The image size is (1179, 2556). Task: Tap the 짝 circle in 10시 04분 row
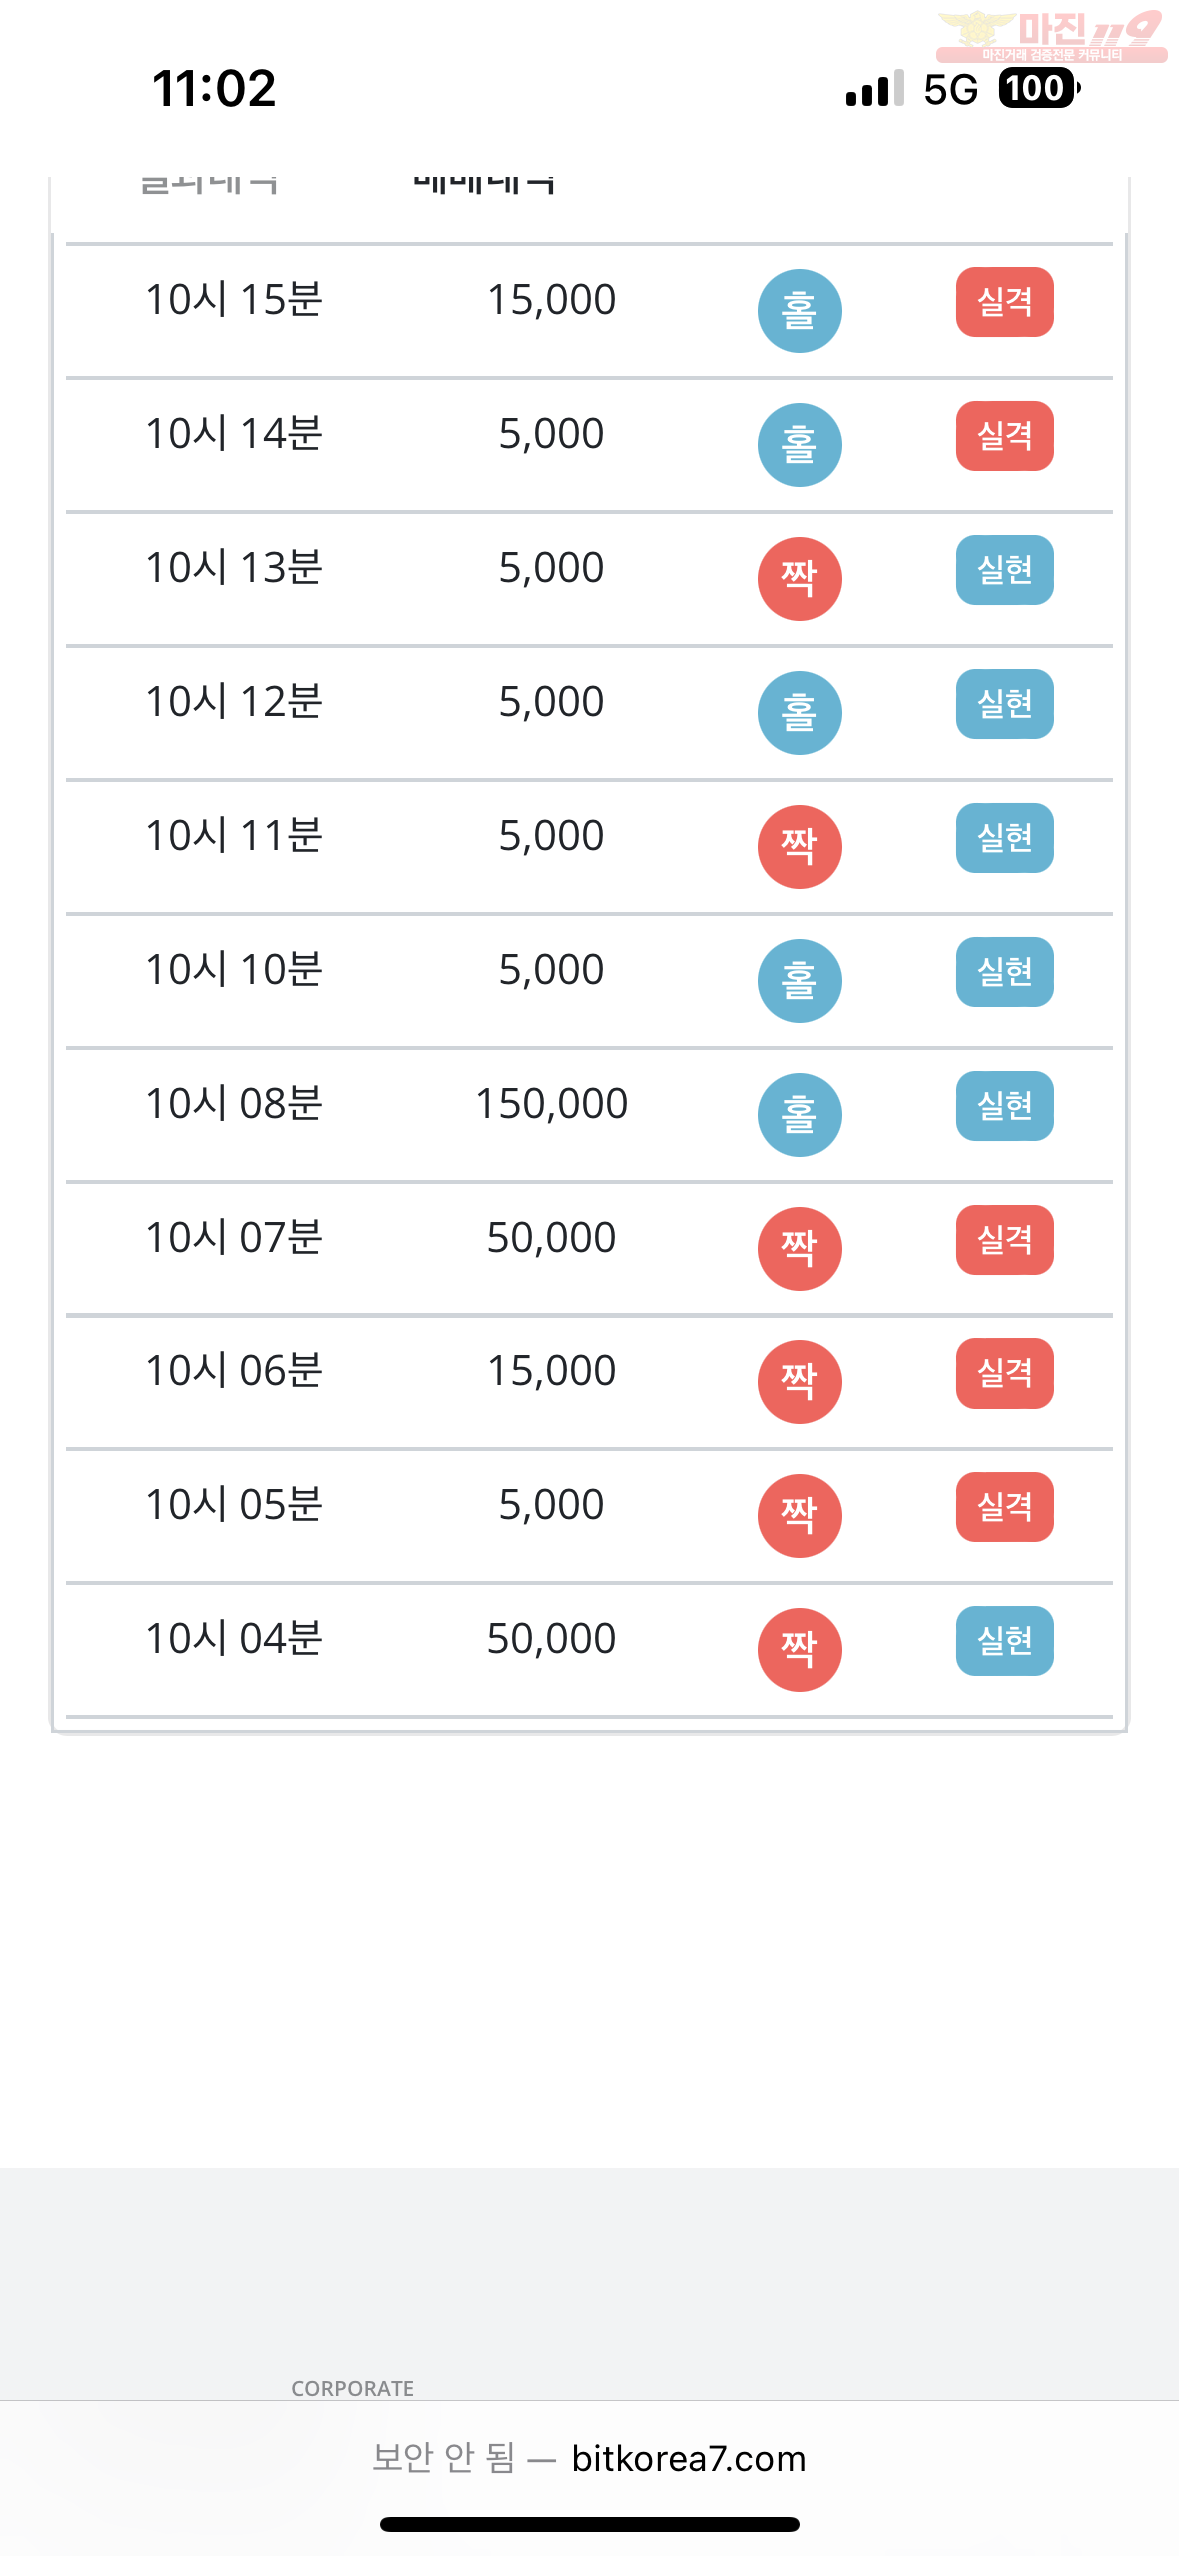799,1650
